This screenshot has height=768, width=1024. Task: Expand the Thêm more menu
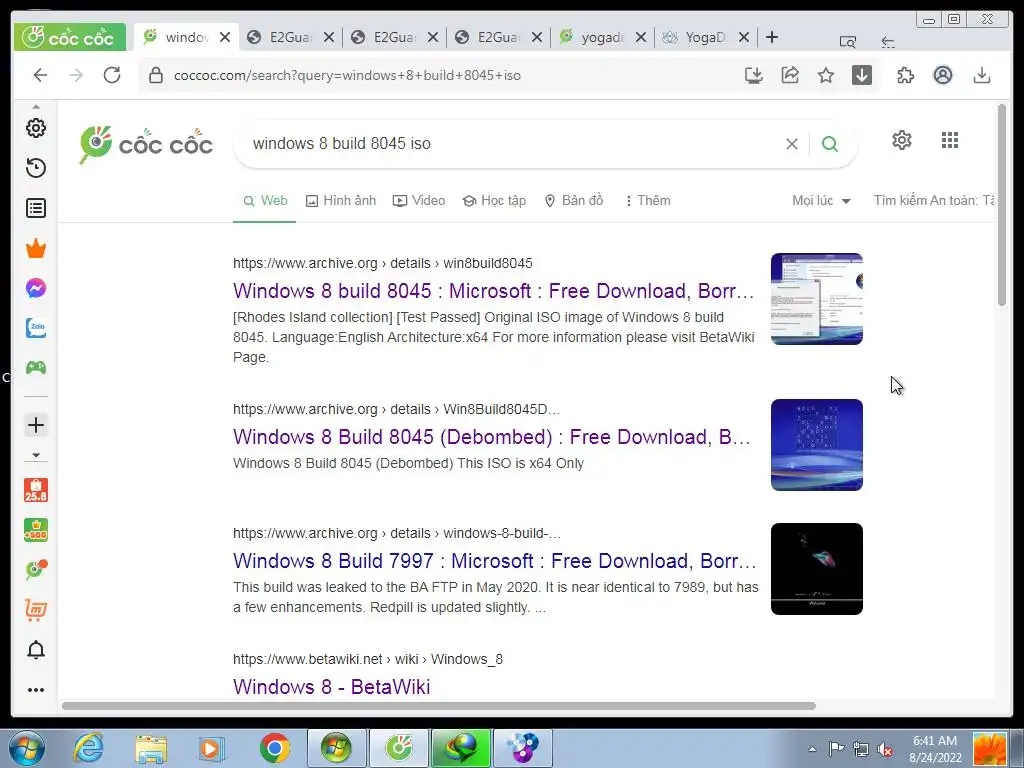(x=648, y=200)
